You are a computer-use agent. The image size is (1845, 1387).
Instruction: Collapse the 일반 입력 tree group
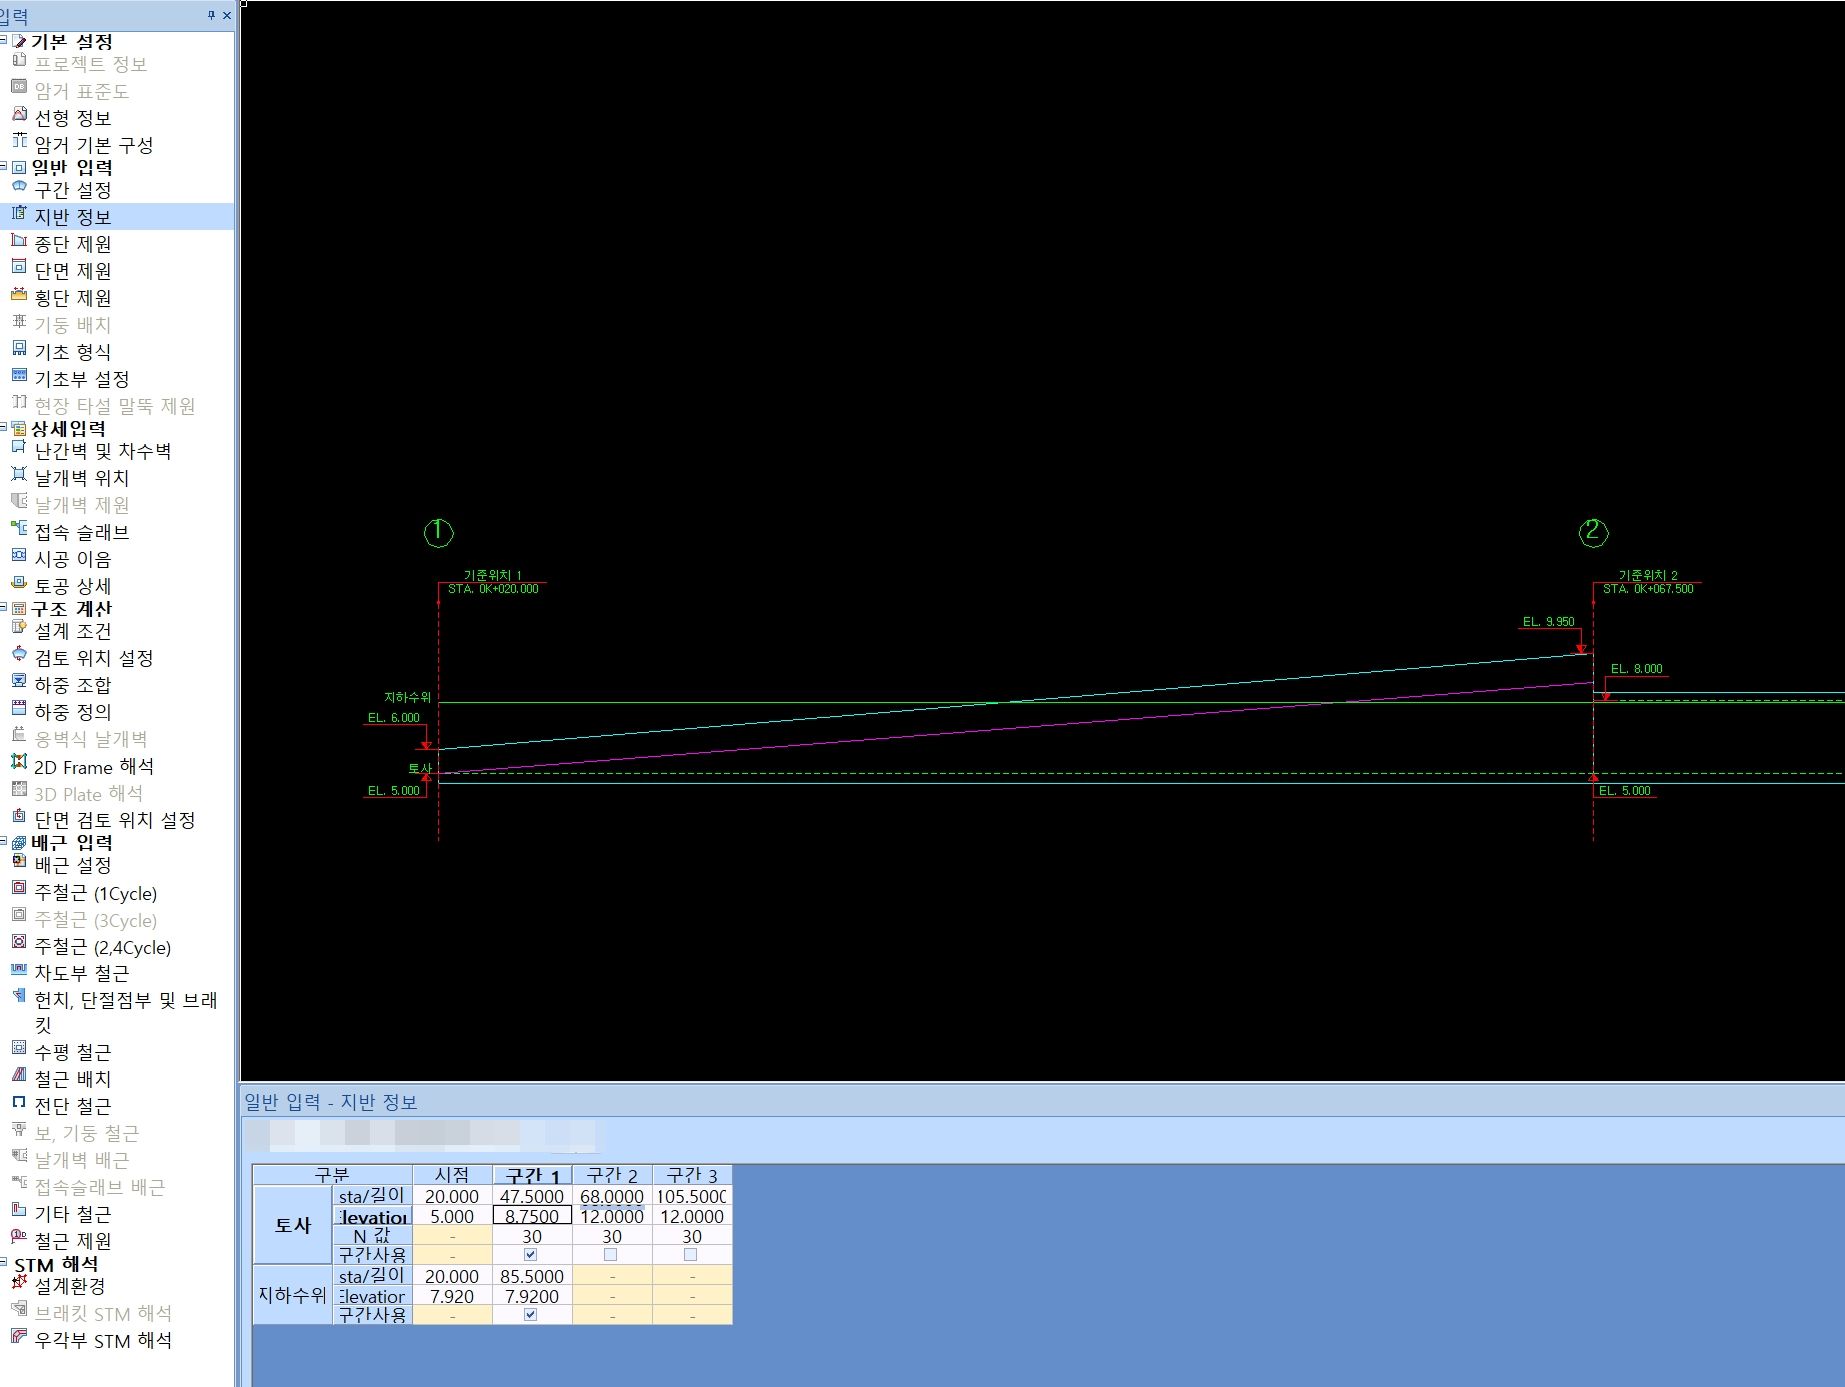4,167
